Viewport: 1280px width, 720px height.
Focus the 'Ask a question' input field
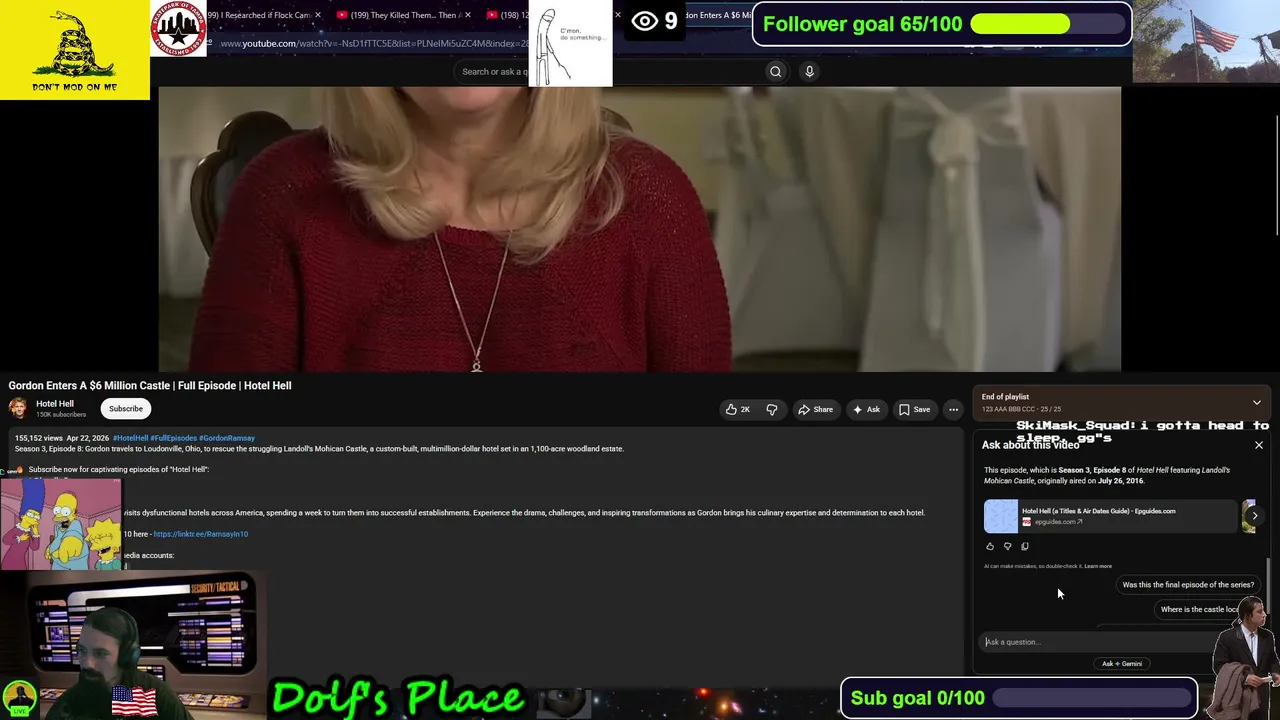[1095, 642]
